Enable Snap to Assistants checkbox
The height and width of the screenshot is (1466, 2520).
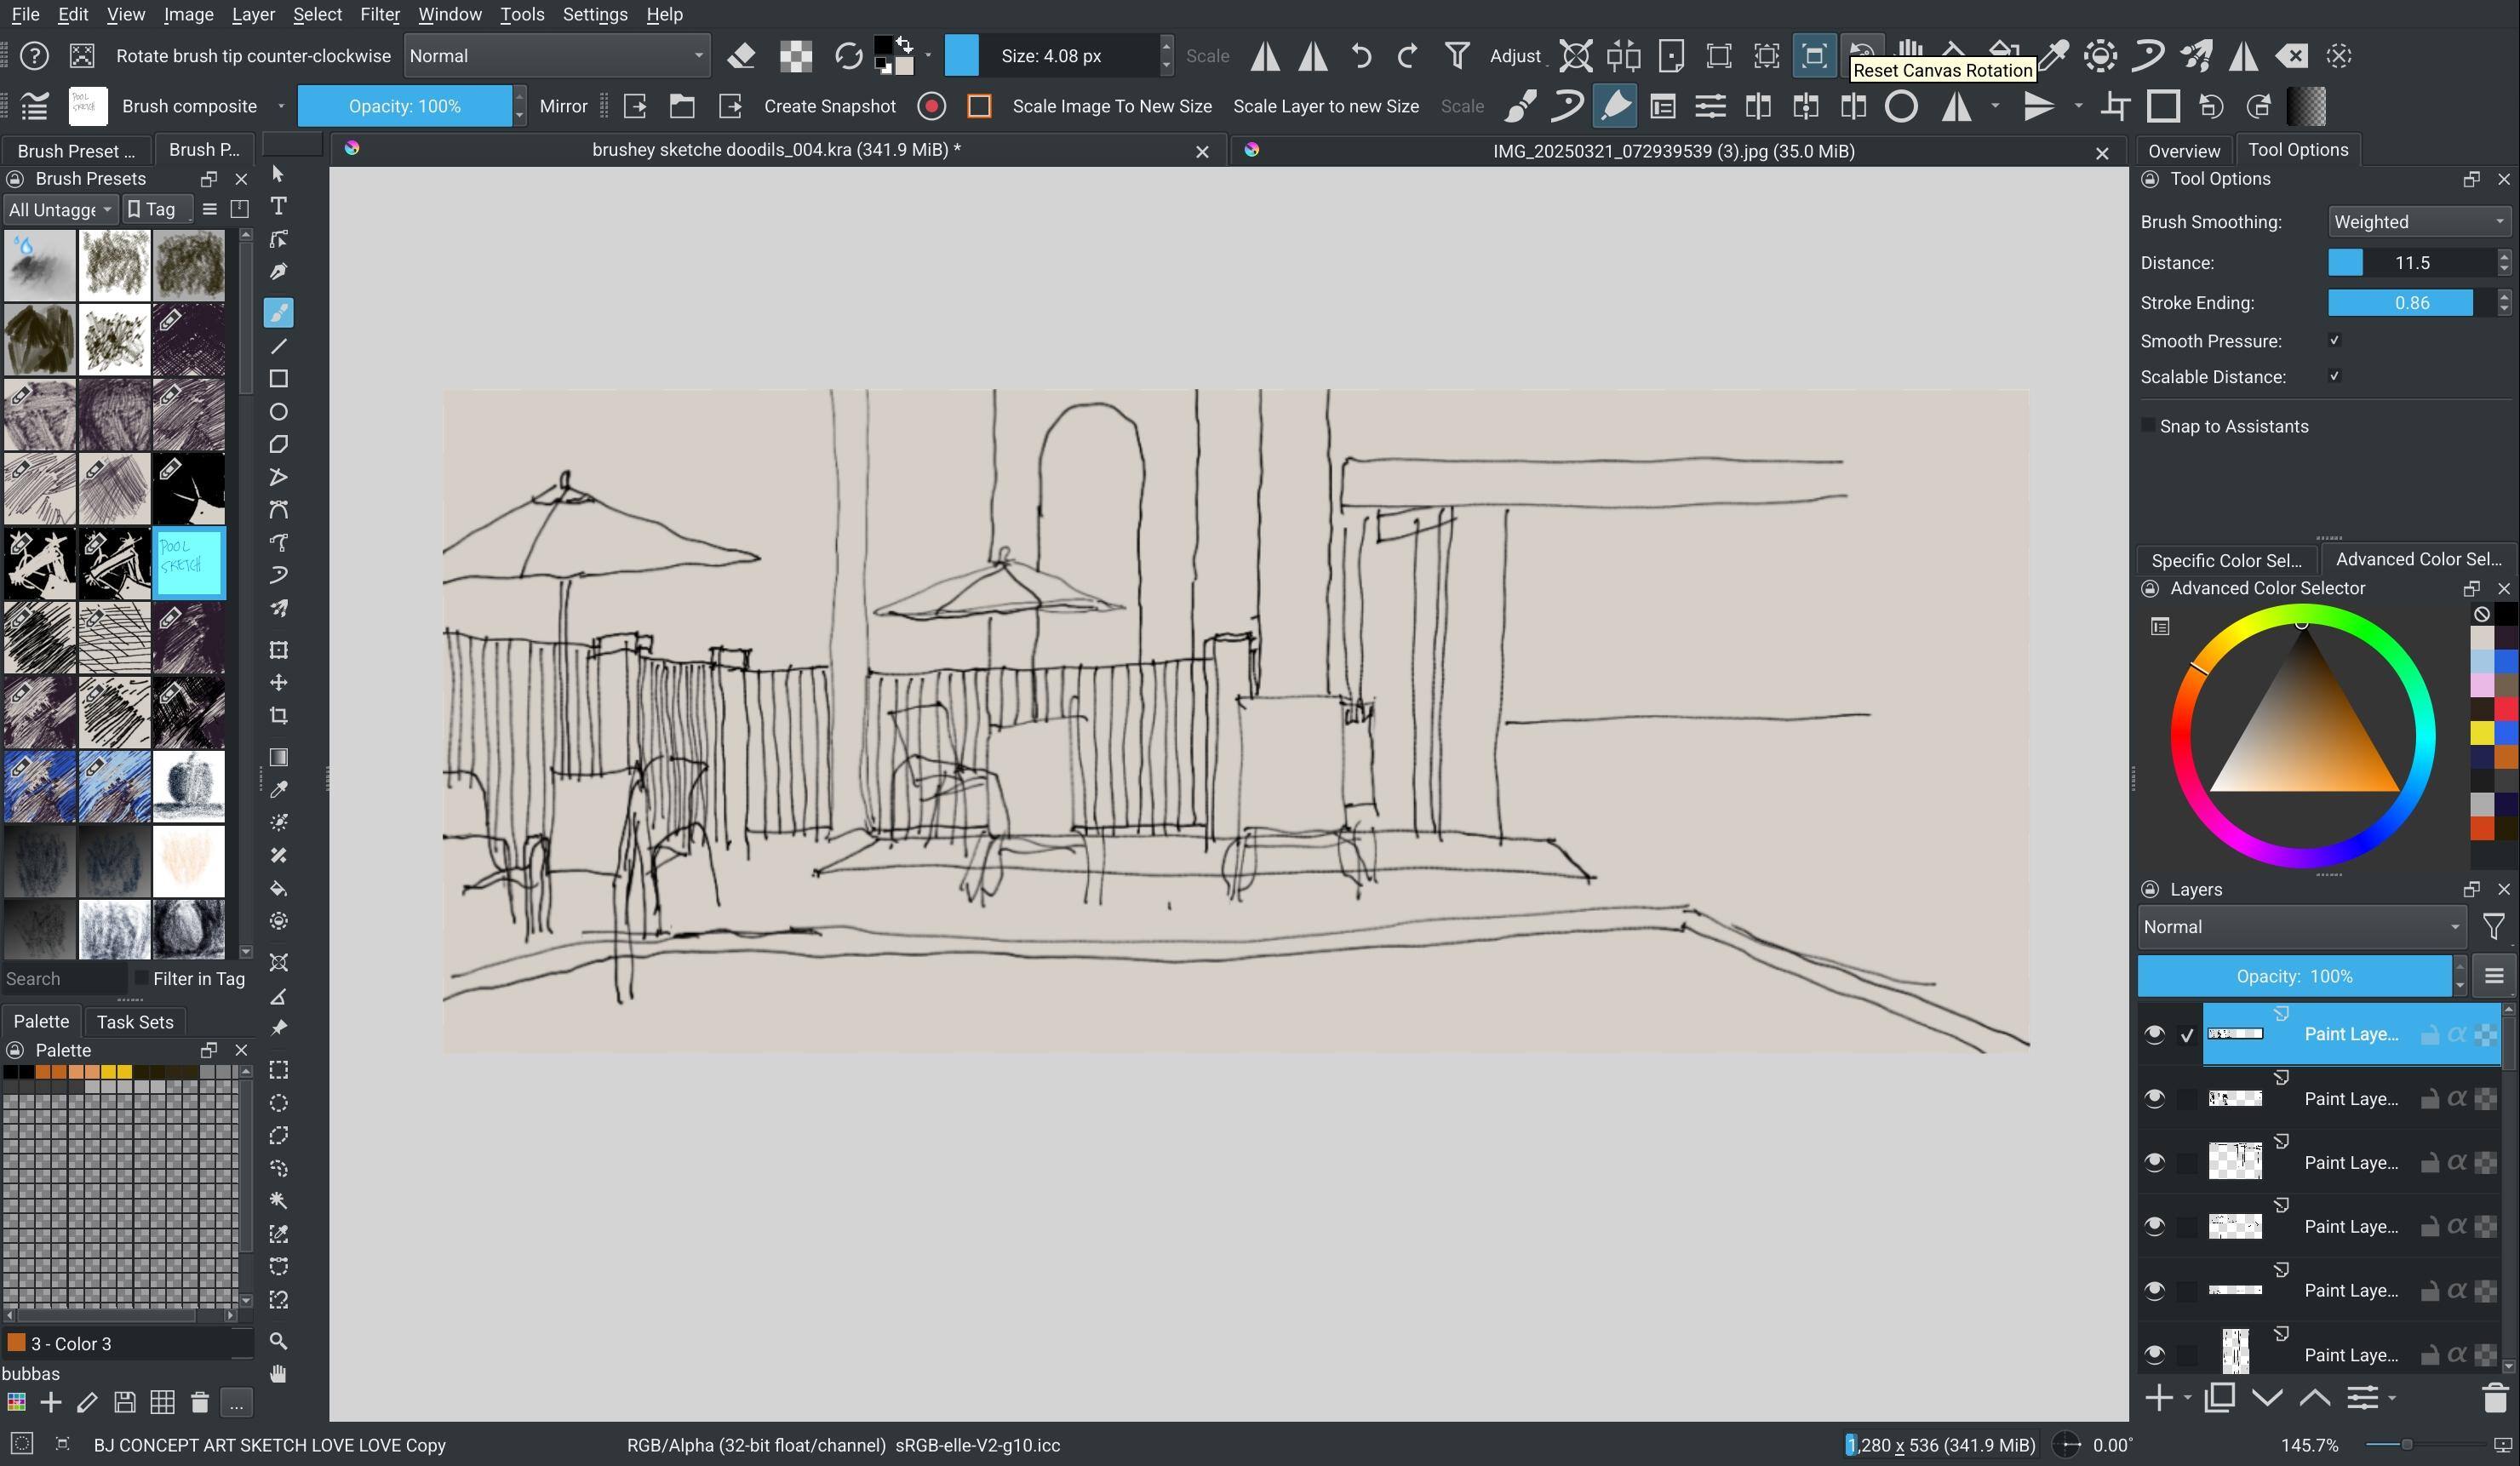(2148, 426)
